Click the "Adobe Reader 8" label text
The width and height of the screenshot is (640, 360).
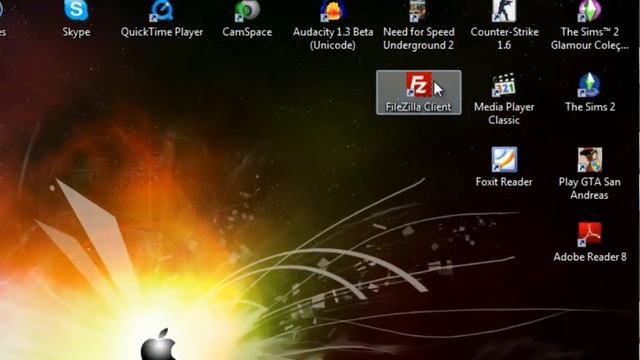590,257
